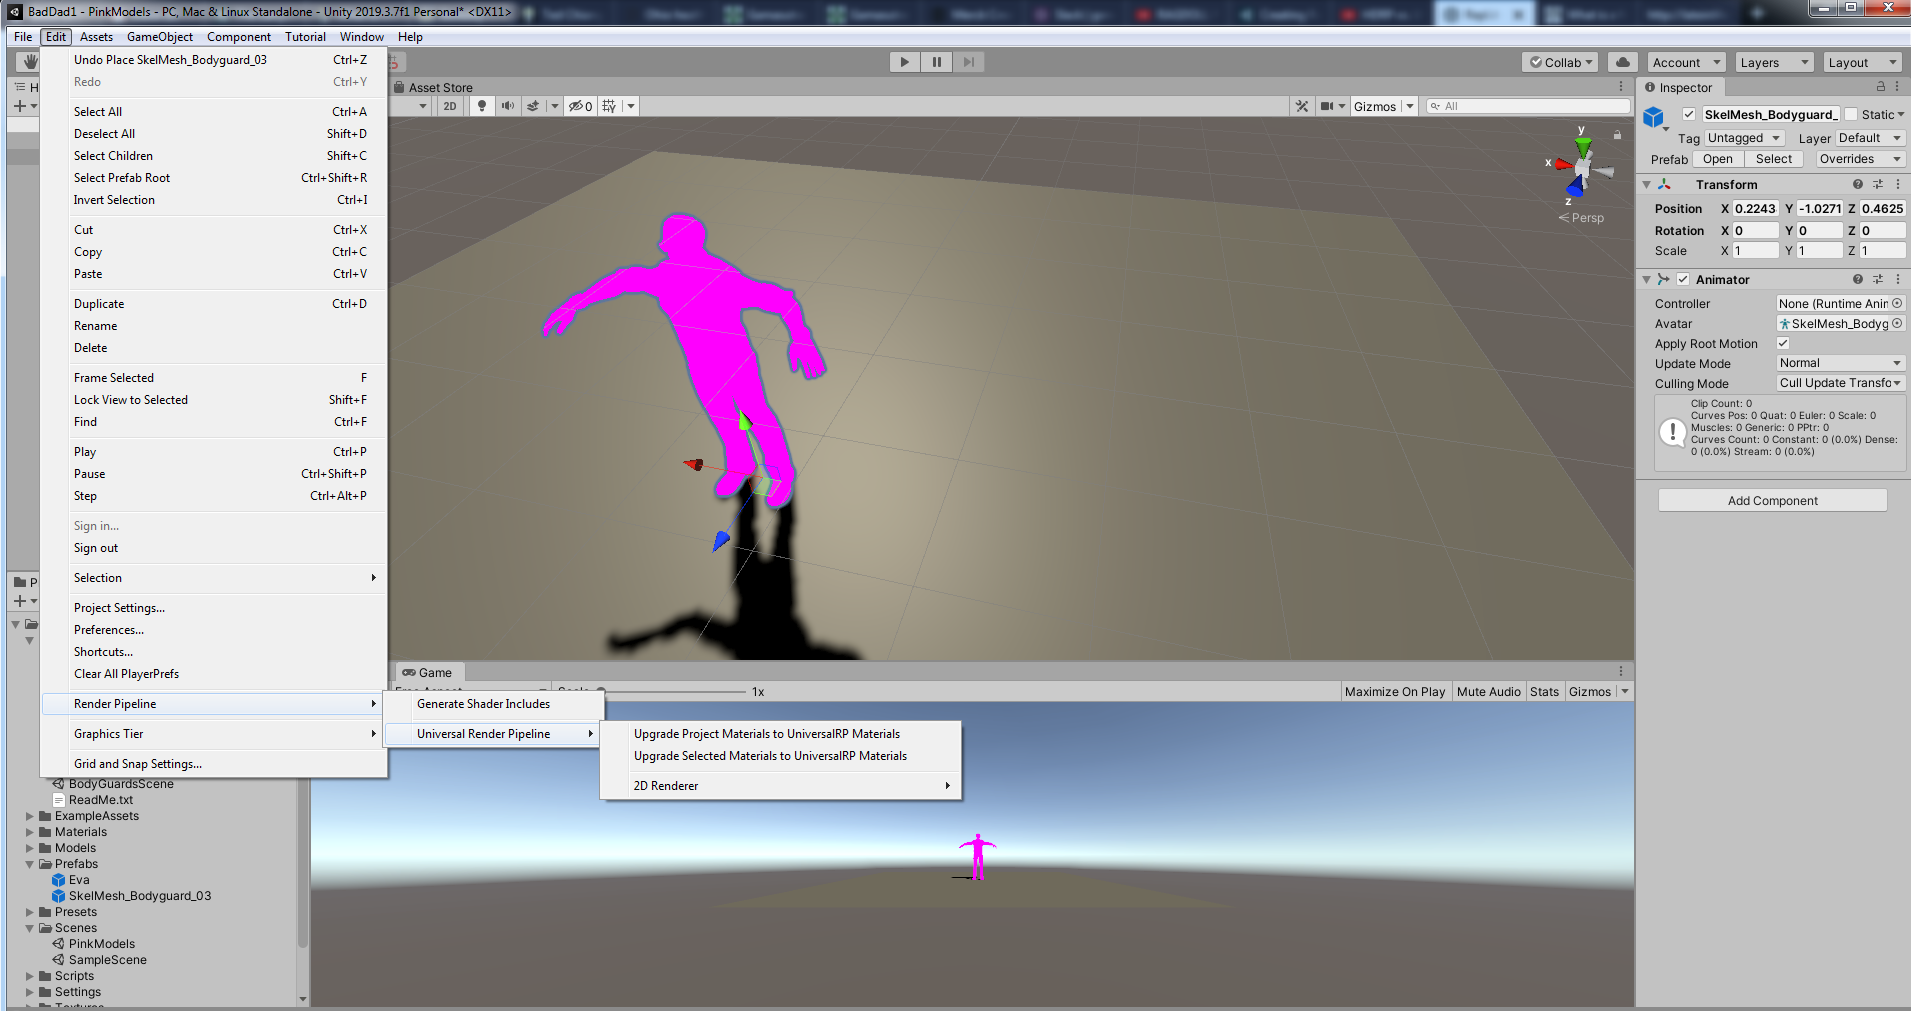The height and width of the screenshot is (1011, 1911).
Task: Toggle Maximize On Play in Game view
Action: [x=1395, y=691]
